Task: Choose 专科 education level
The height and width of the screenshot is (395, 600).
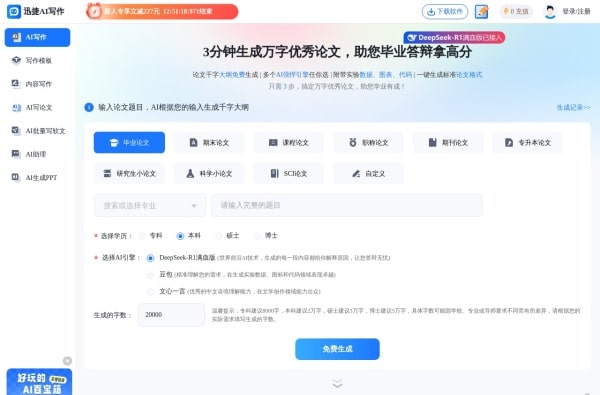Action: pos(142,236)
